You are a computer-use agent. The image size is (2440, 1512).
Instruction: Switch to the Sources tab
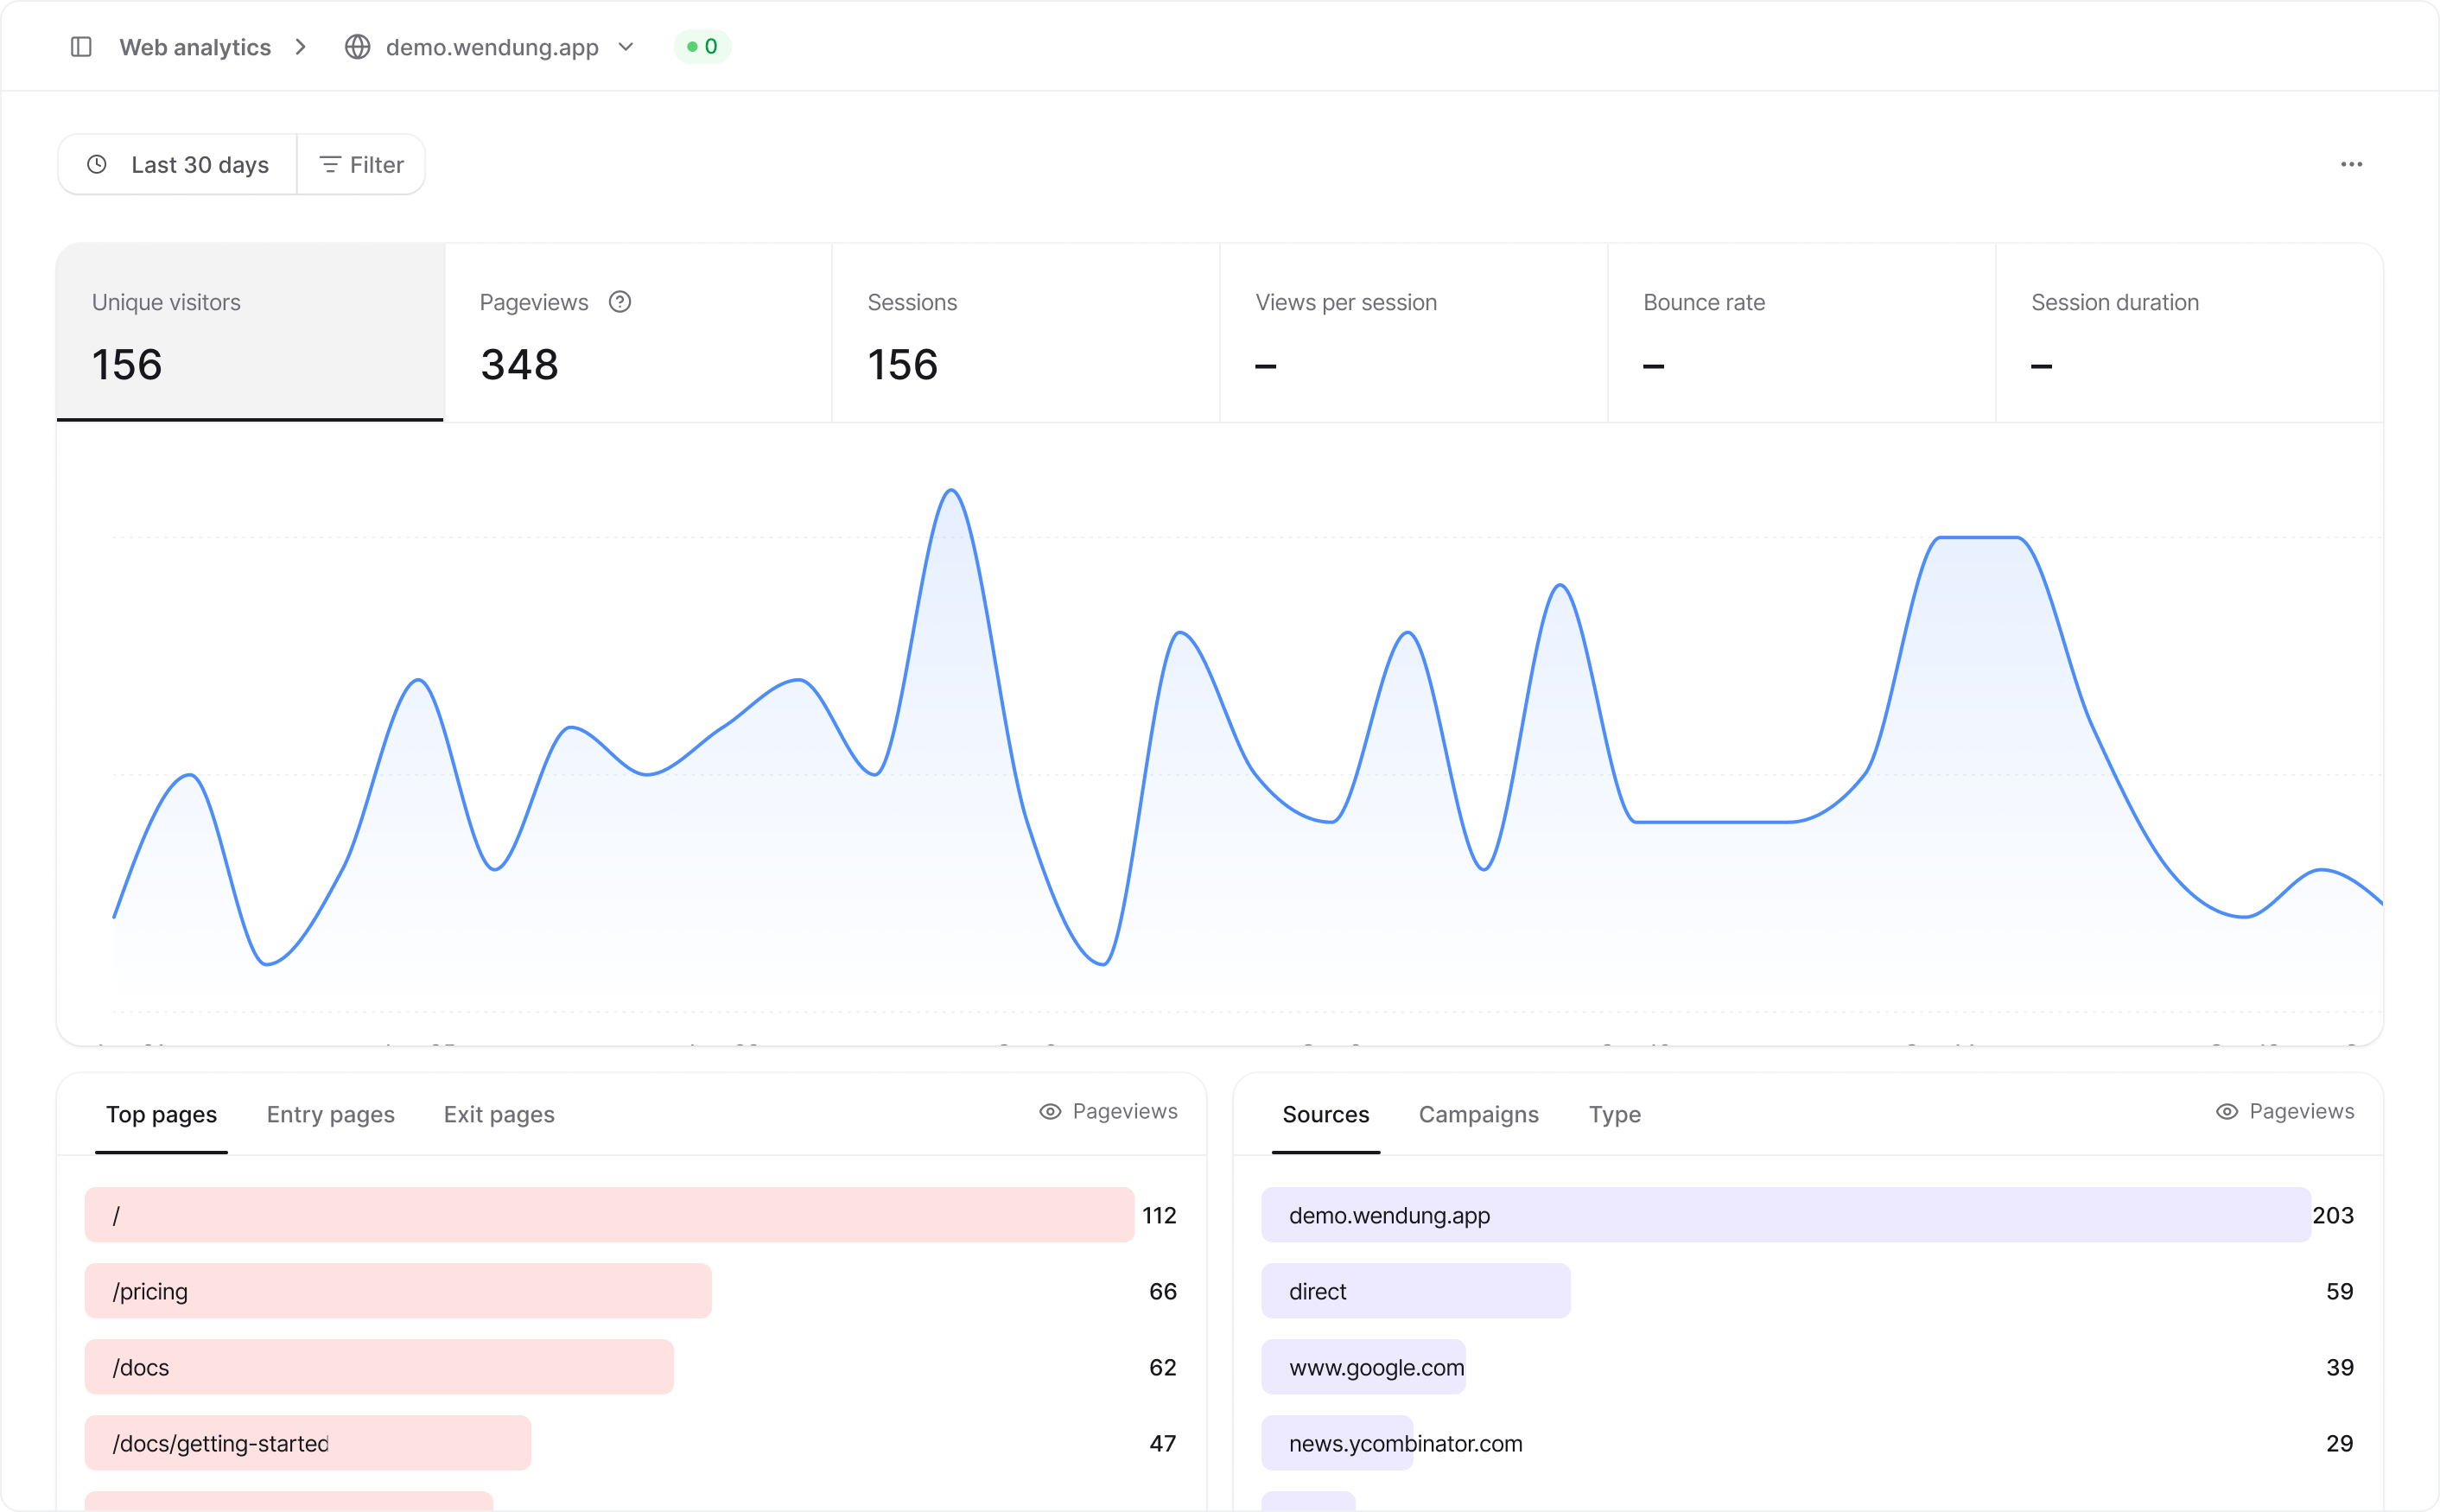1325,1114
